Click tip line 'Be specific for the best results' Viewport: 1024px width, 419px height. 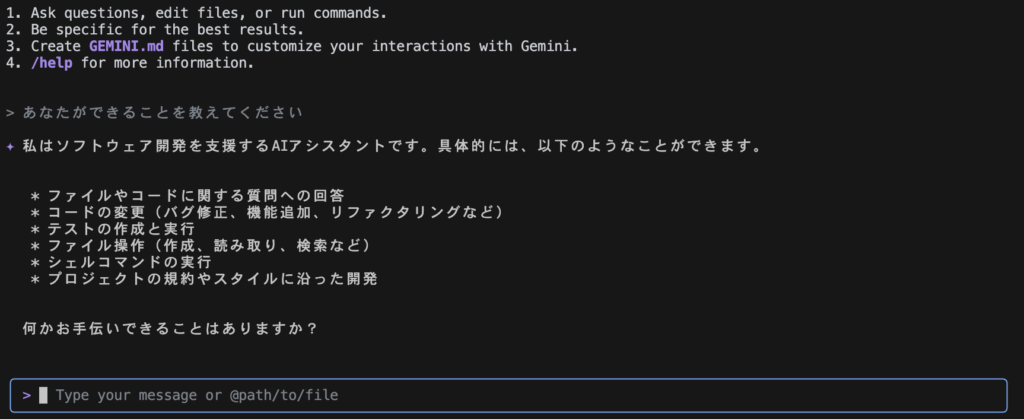(167, 29)
